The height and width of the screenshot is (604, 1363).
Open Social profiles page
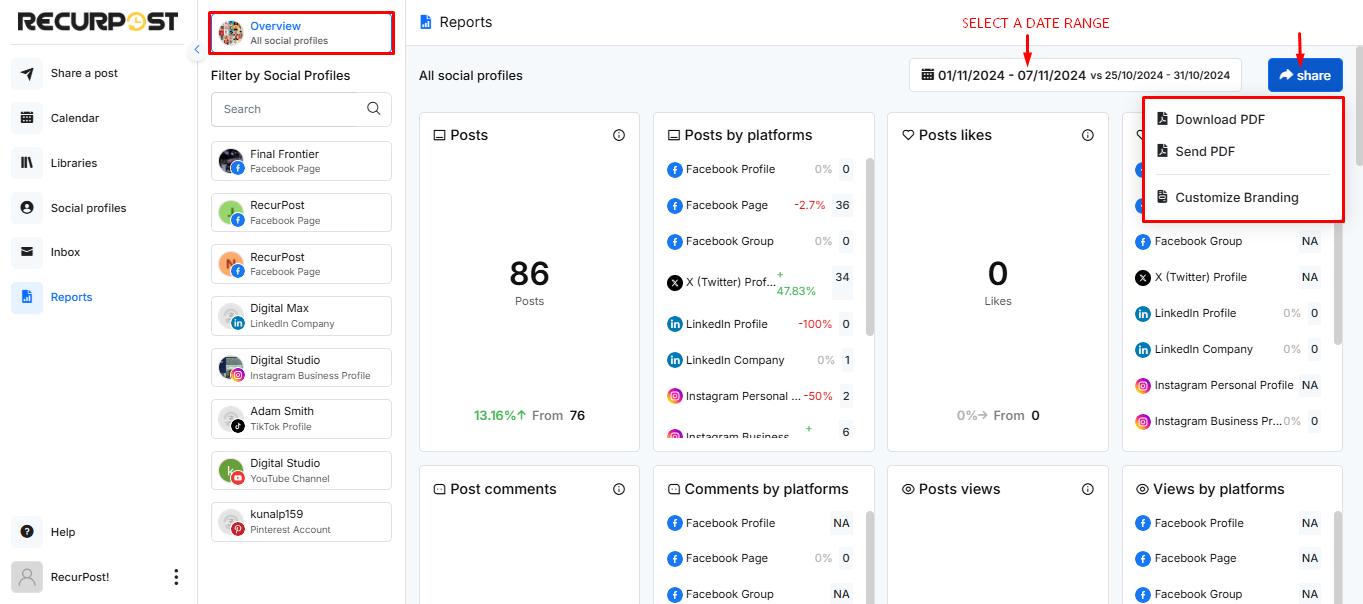coord(88,208)
